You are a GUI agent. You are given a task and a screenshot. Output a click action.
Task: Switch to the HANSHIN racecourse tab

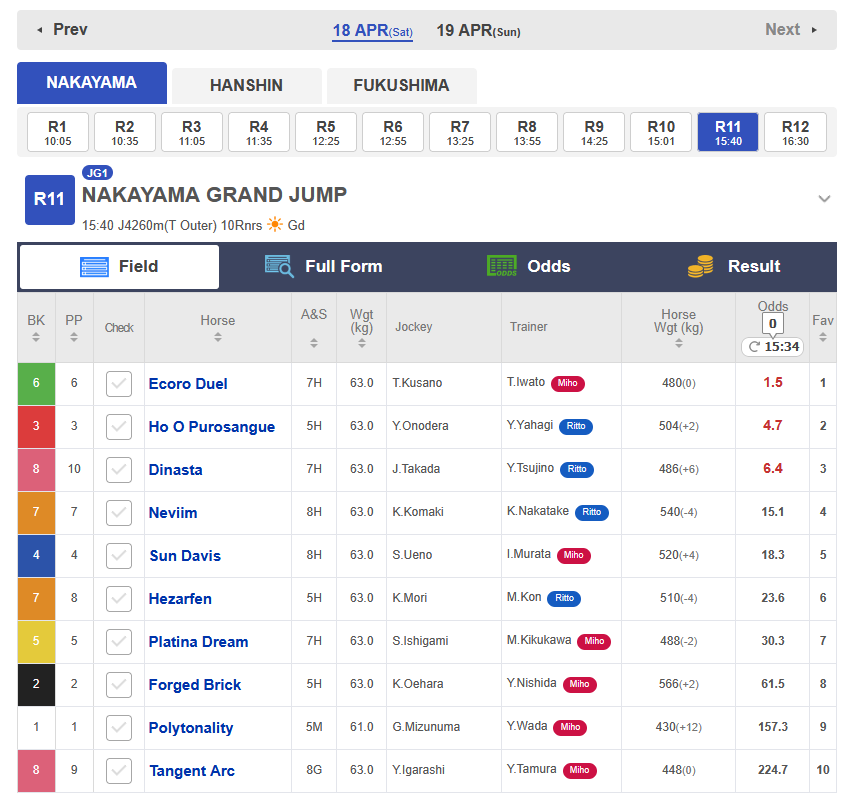pos(246,86)
